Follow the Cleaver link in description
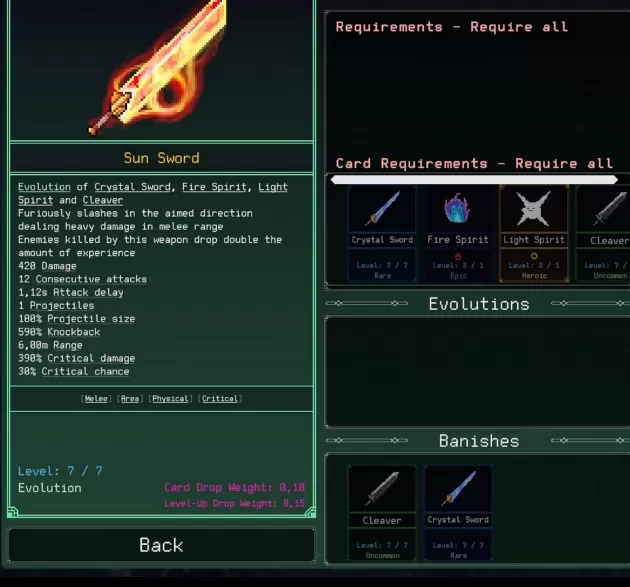 pos(103,200)
